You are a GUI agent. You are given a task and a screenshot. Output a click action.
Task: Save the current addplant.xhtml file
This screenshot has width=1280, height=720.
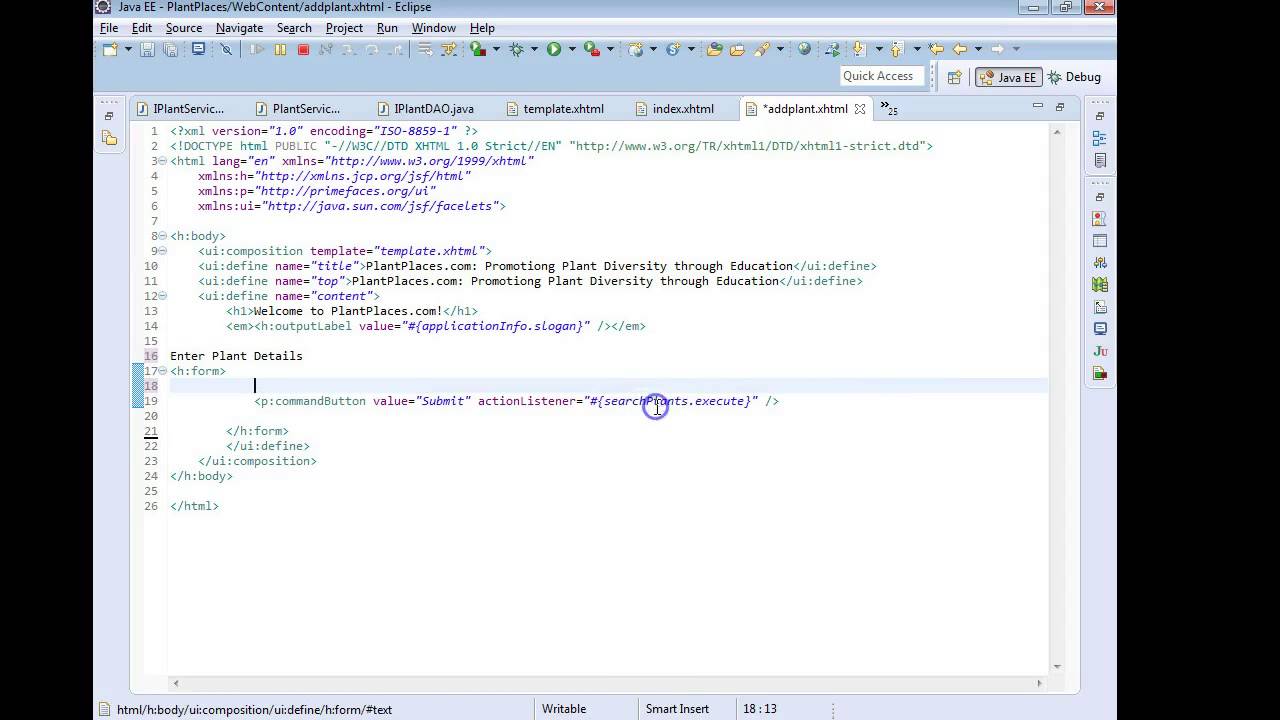147,49
